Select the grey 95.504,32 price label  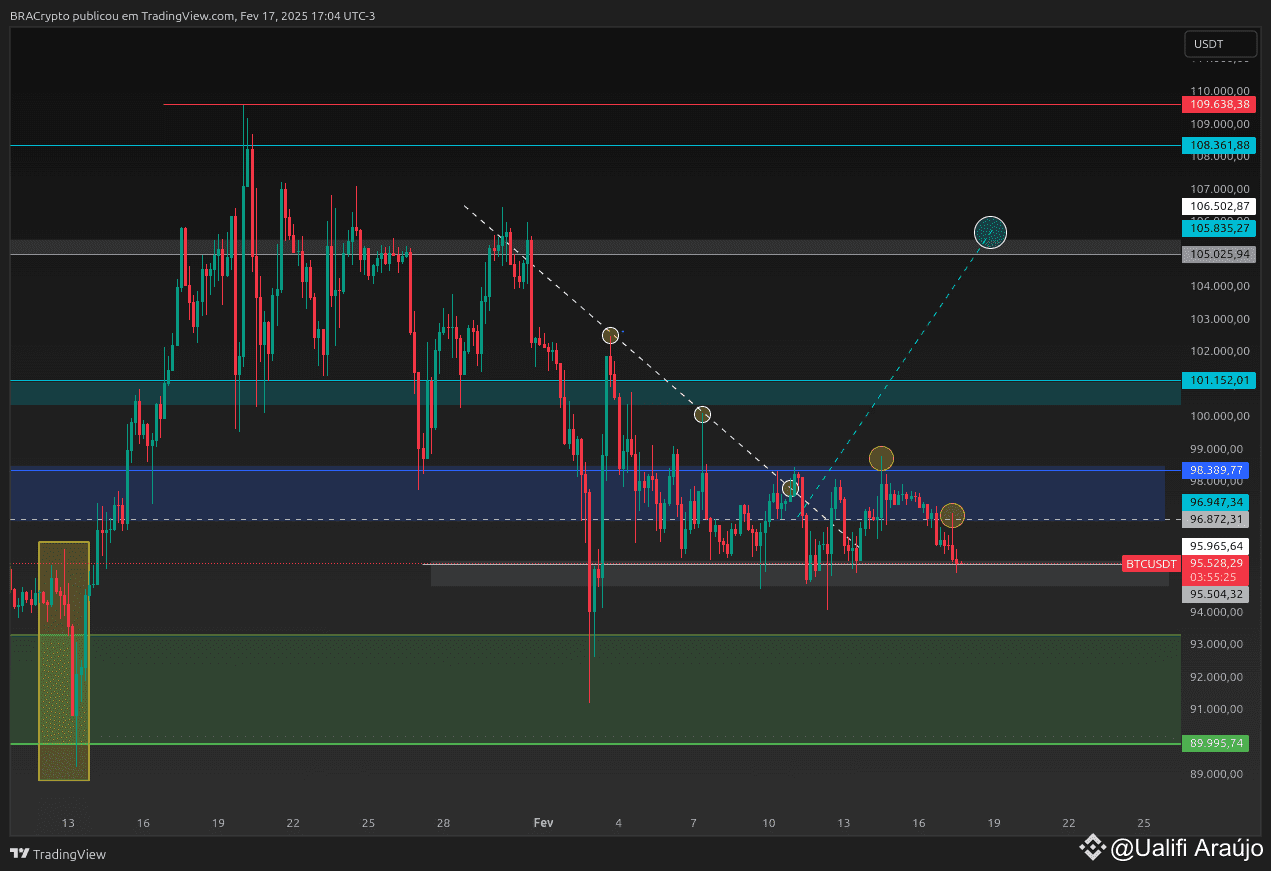1217,594
